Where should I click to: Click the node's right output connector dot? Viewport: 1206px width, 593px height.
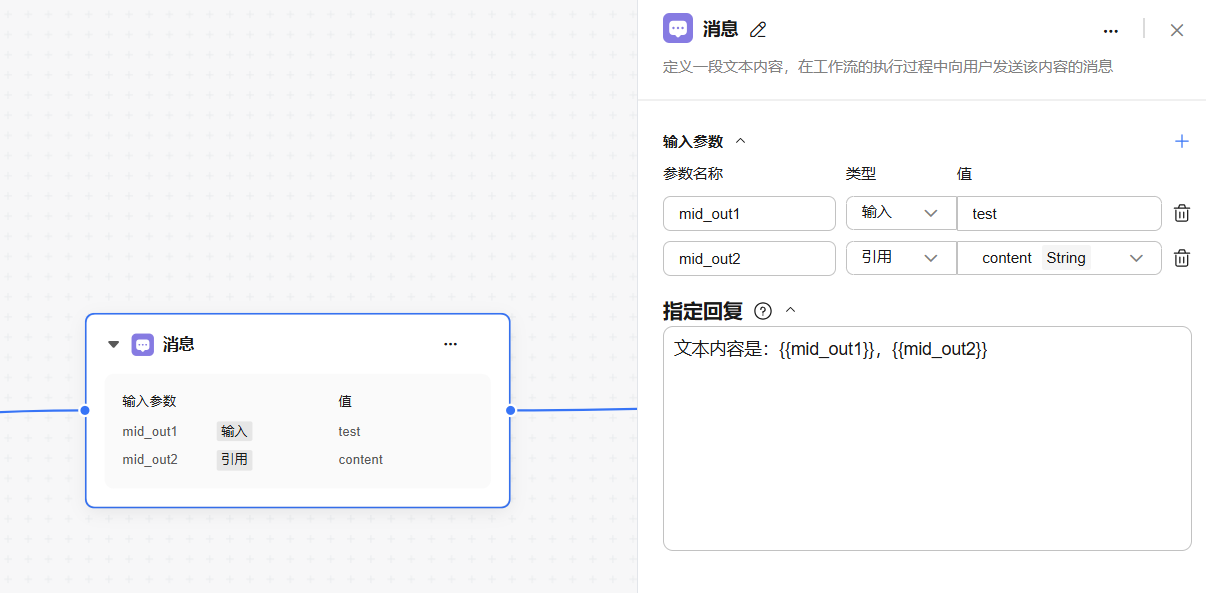(x=510, y=410)
